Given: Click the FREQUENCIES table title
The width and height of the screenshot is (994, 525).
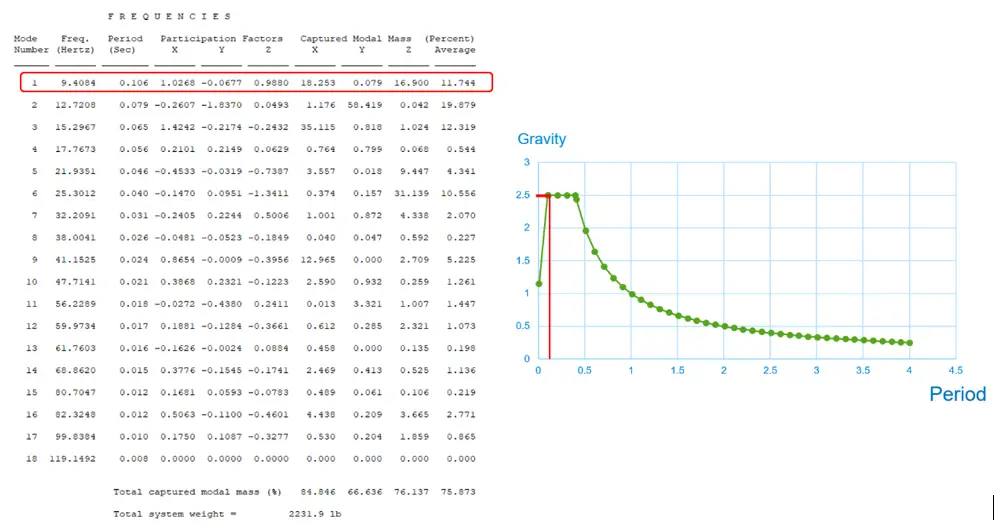Looking at the screenshot, I should [x=169, y=17].
